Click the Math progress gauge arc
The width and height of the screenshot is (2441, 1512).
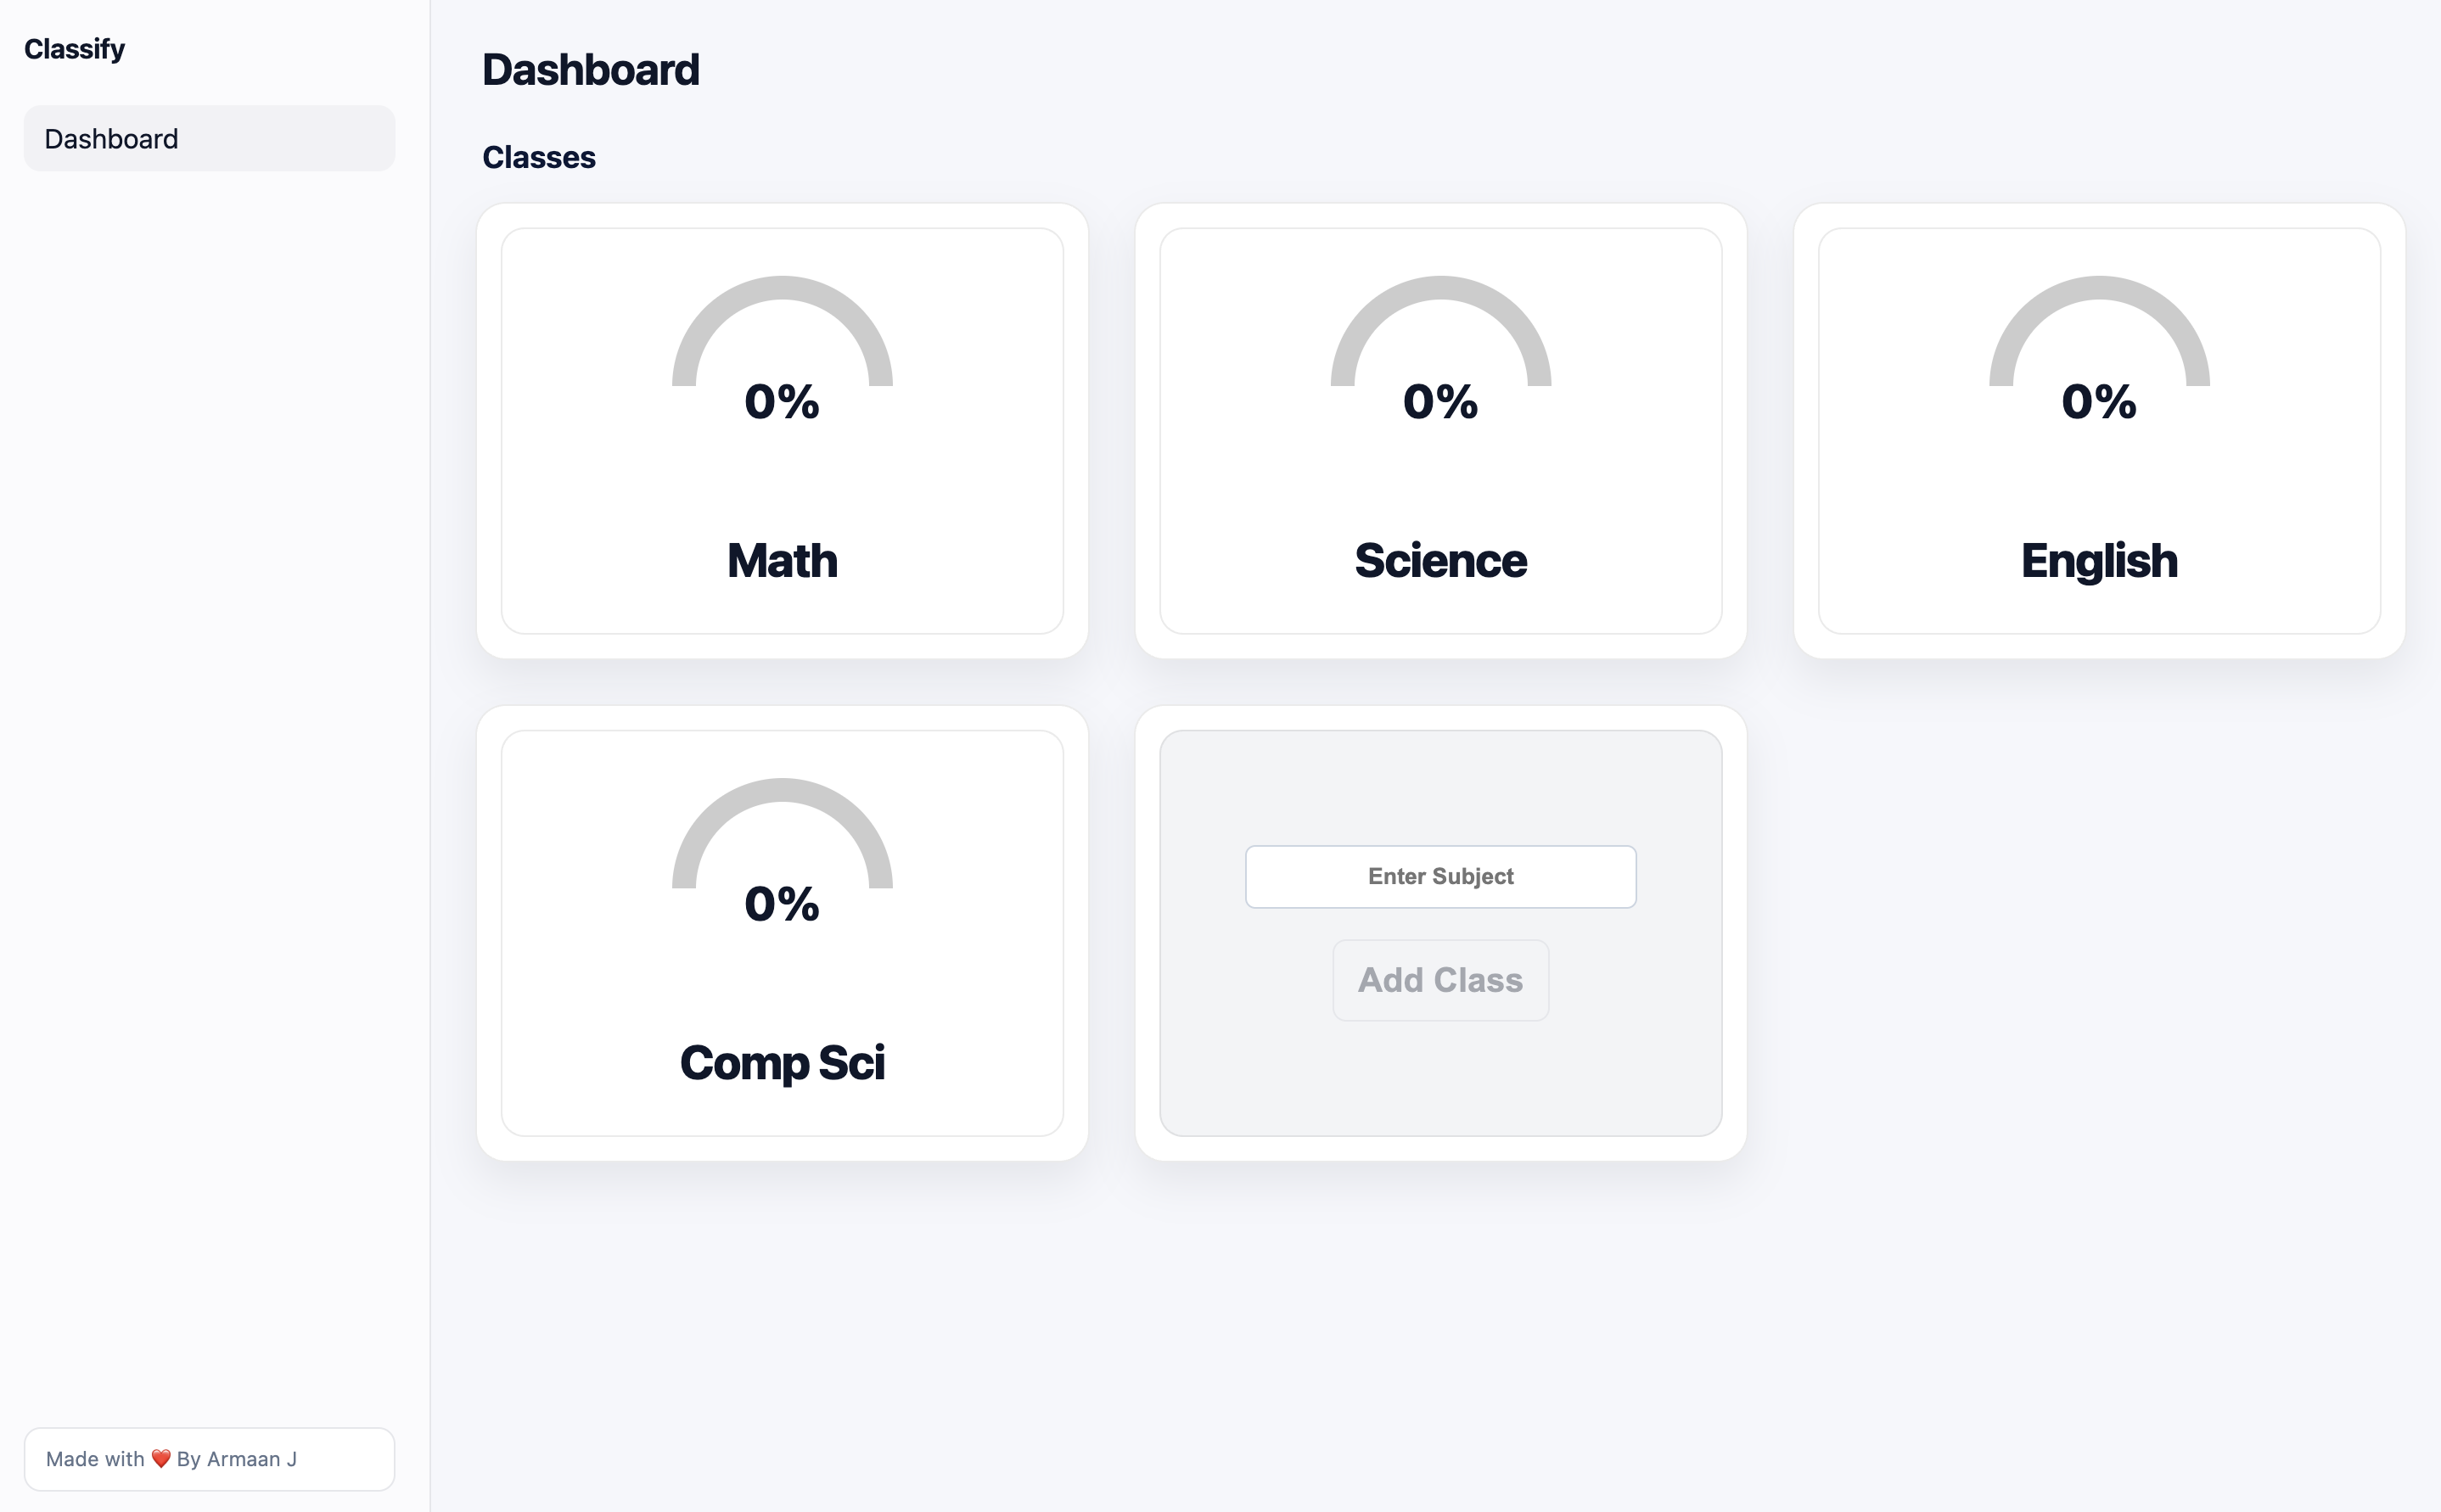[x=782, y=289]
